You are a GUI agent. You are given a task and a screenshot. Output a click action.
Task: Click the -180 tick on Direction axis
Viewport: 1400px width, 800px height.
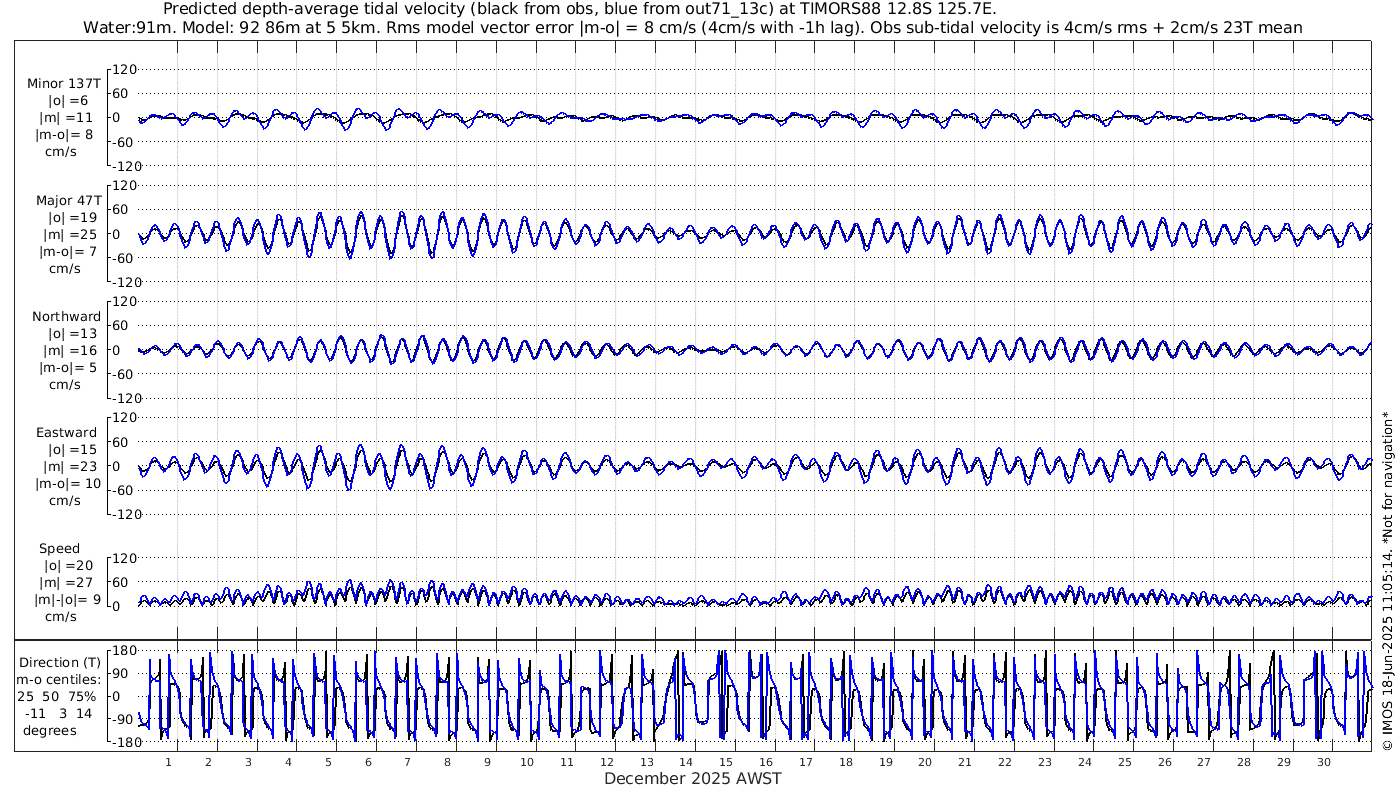point(120,742)
